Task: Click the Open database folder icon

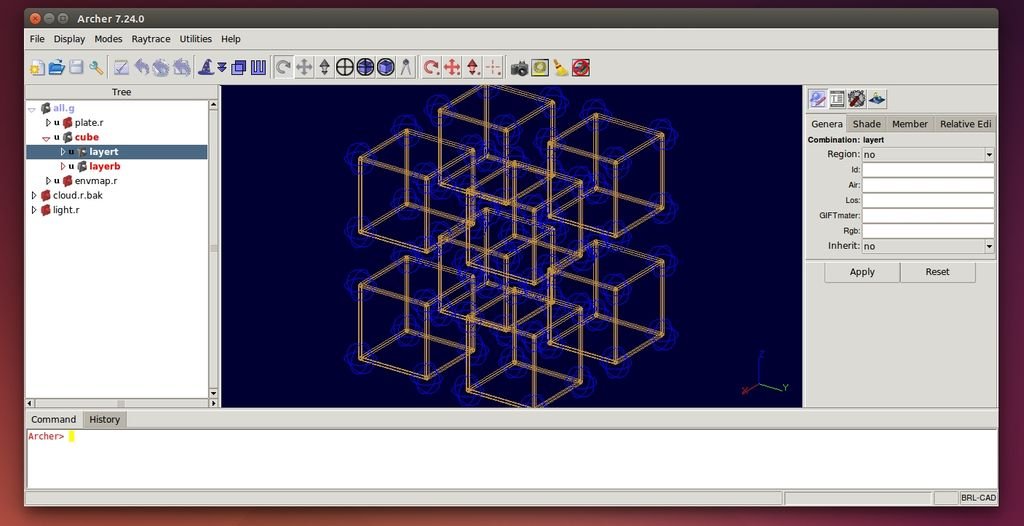Action: [57, 67]
